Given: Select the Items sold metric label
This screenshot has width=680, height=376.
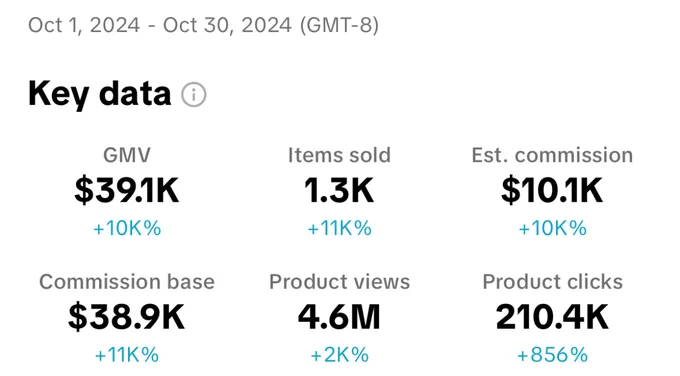Looking at the screenshot, I should click(339, 155).
